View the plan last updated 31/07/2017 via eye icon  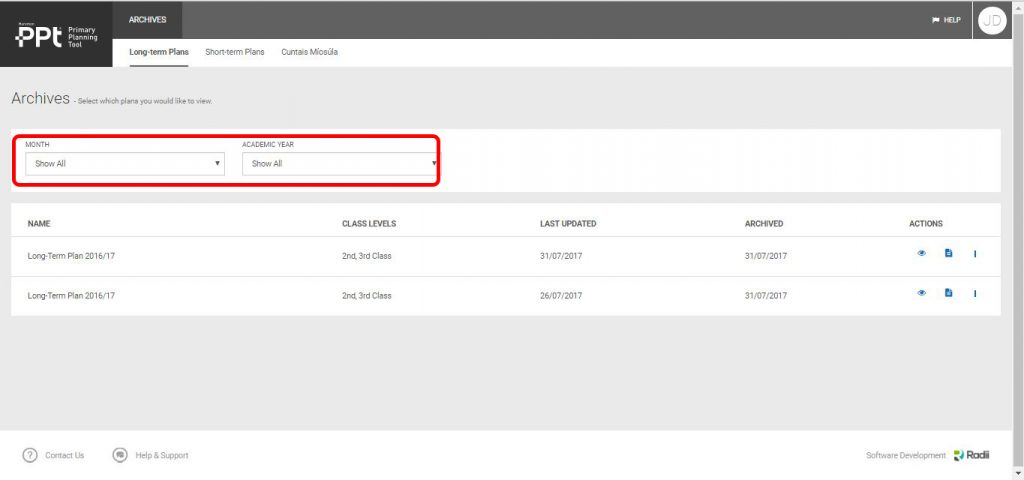click(x=921, y=253)
